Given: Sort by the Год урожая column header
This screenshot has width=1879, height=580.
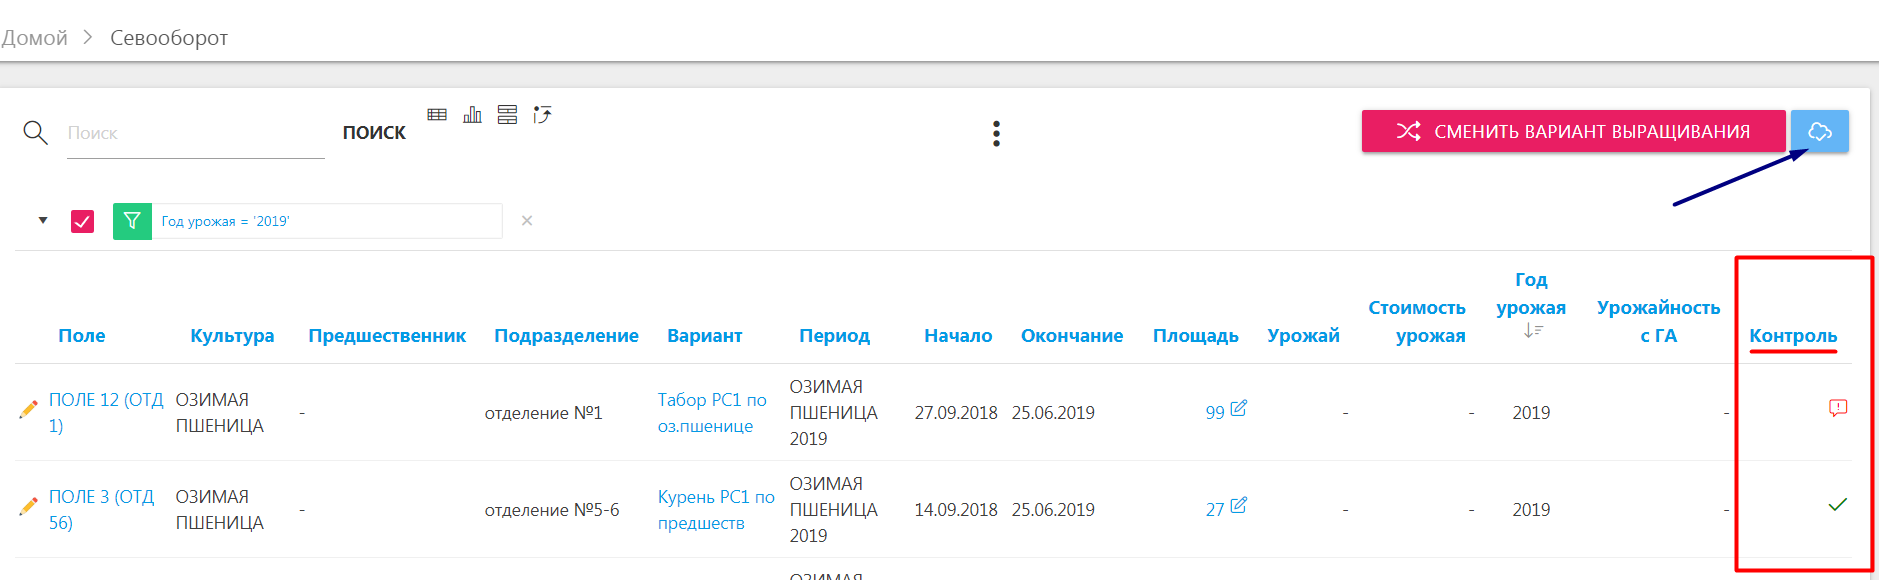Looking at the screenshot, I should pyautogui.click(x=1530, y=294).
